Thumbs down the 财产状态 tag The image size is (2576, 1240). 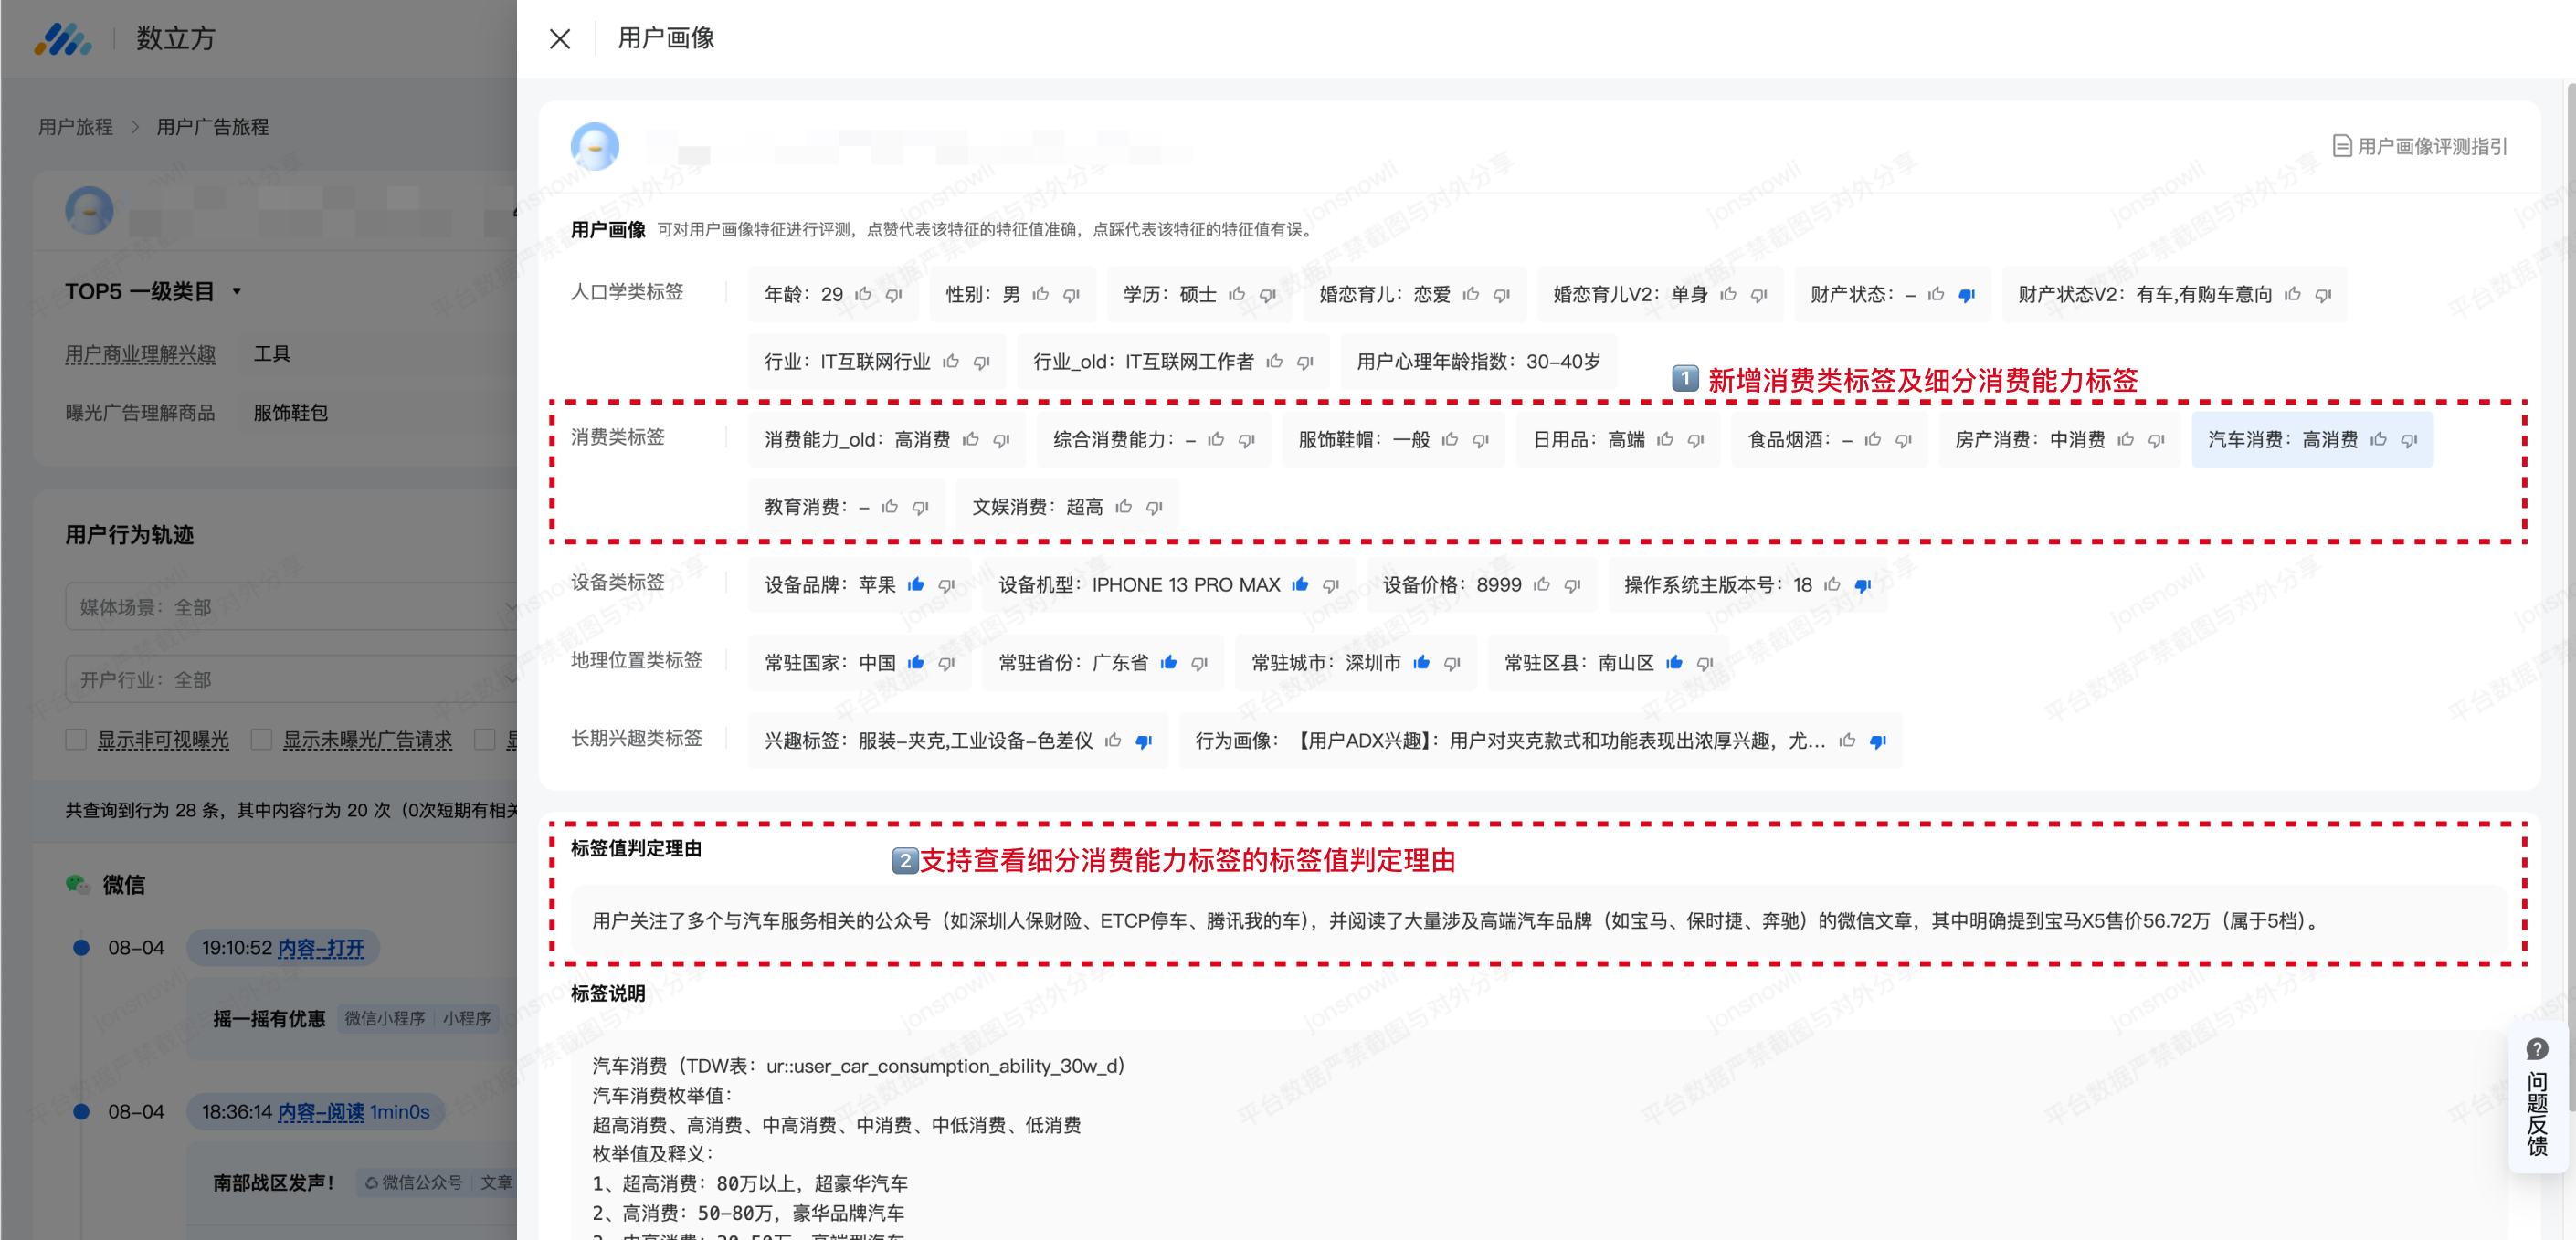pos(1966,294)
